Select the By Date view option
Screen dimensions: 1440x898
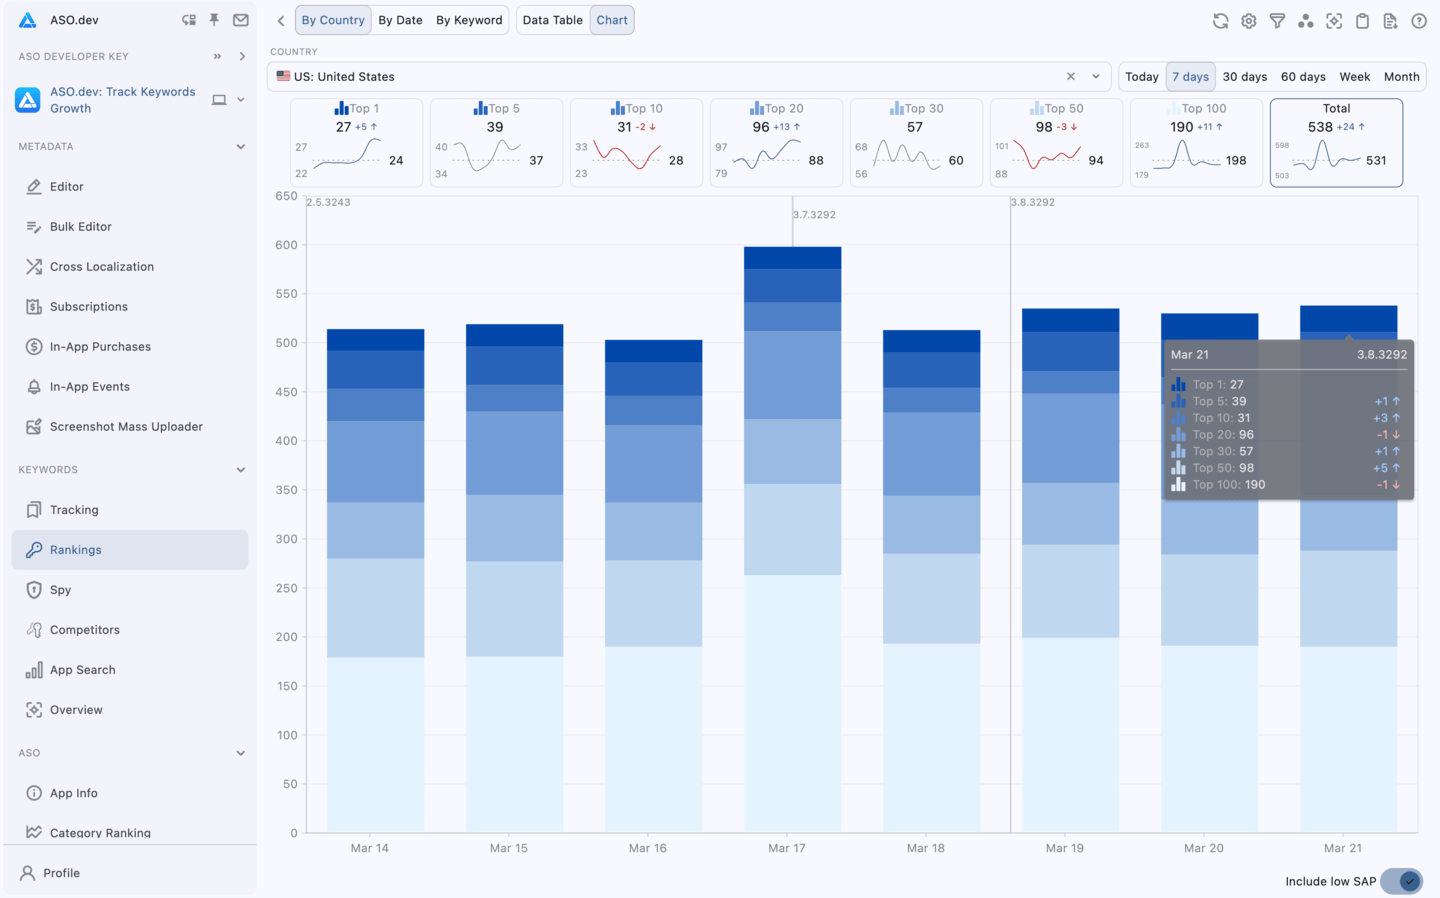tap(400, 19)
